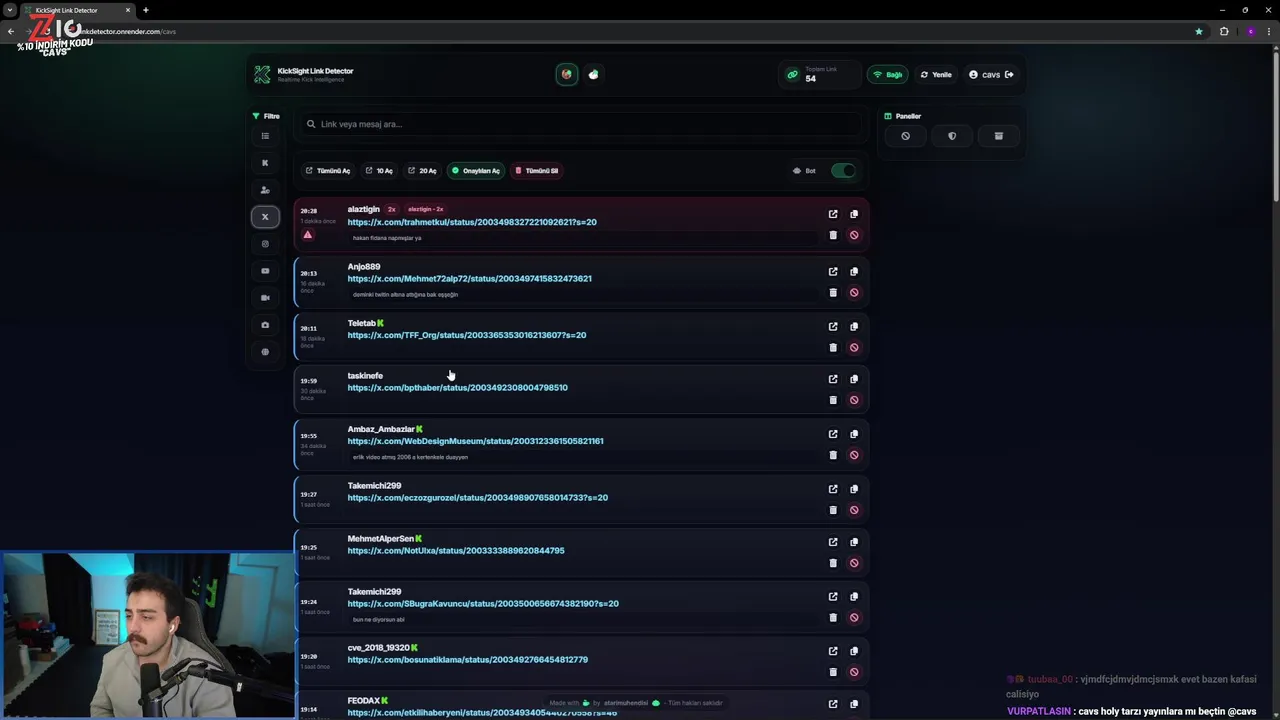Open browser extensions puzzle icon
Screen dimensions: 1280x720
(1224, 31)
